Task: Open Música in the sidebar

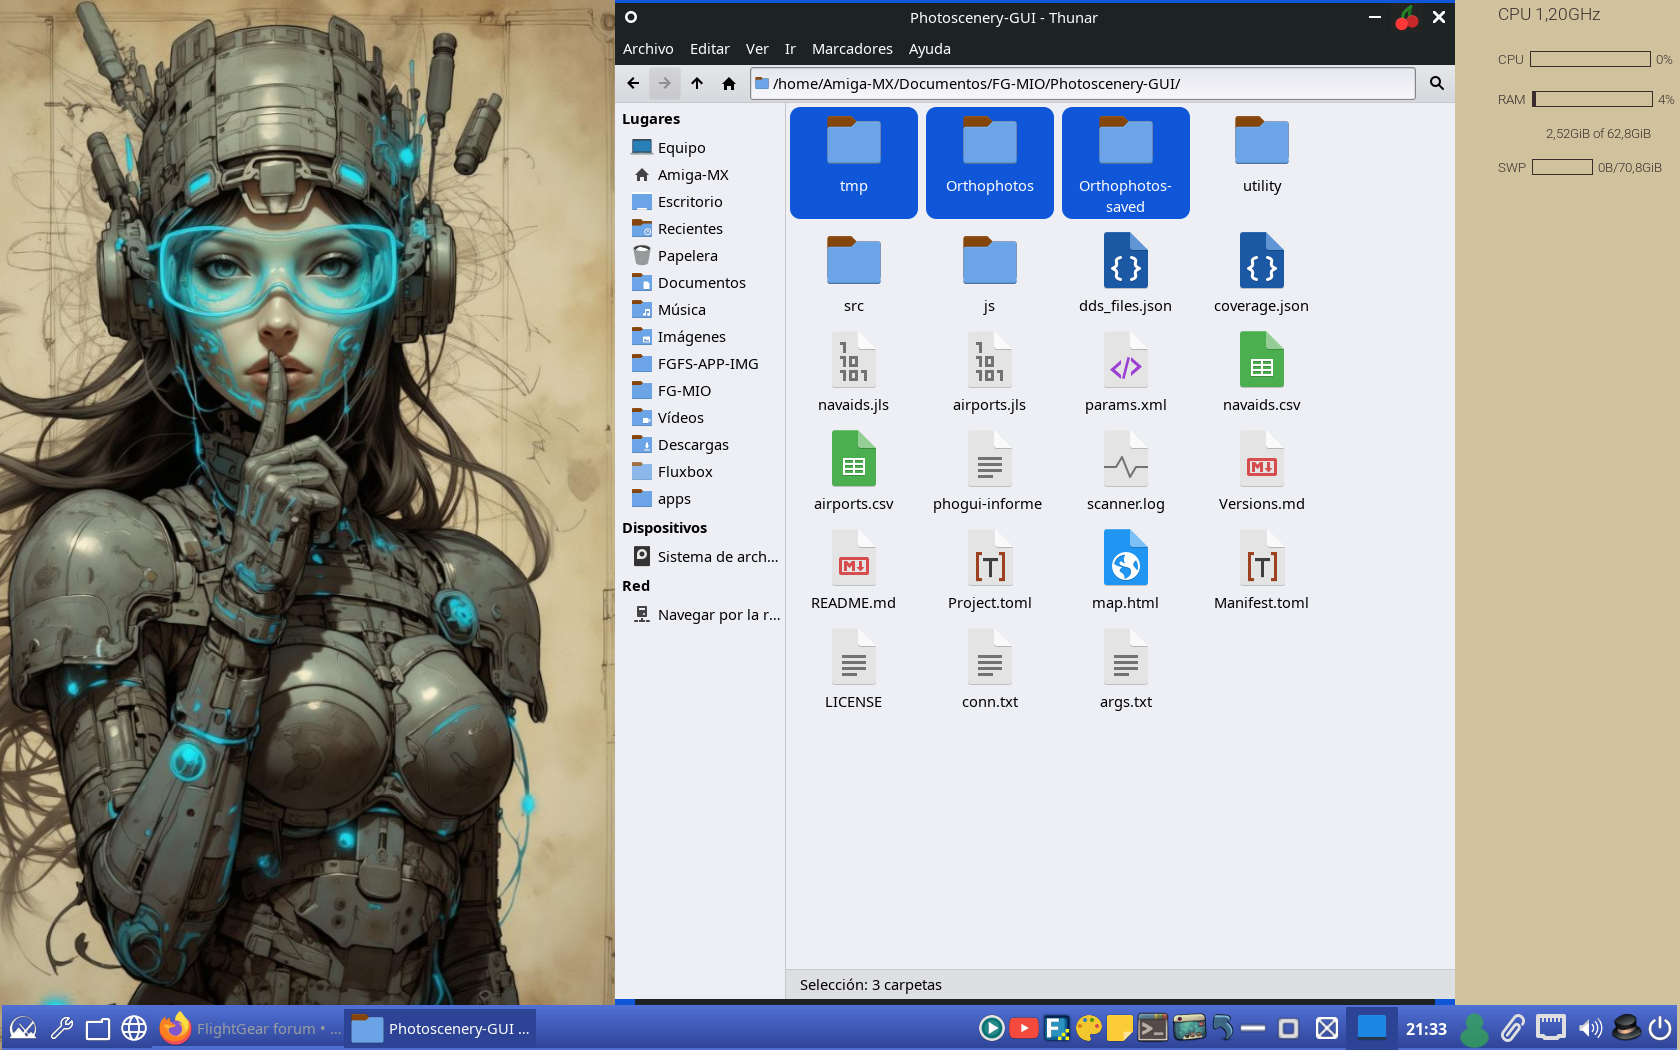Action: 700,310
